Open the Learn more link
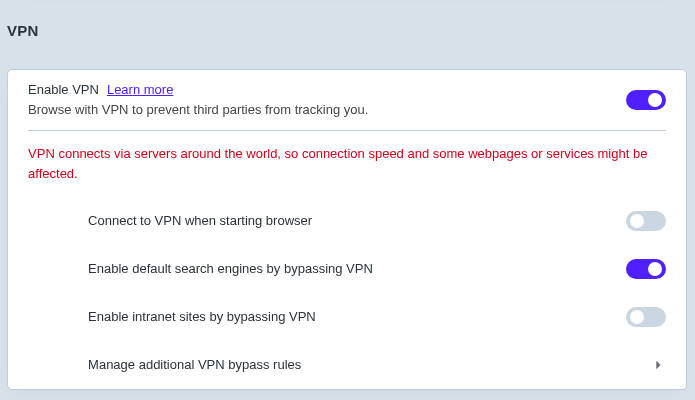The width and height of the screenshot is (695, 400). pos(140,90)
